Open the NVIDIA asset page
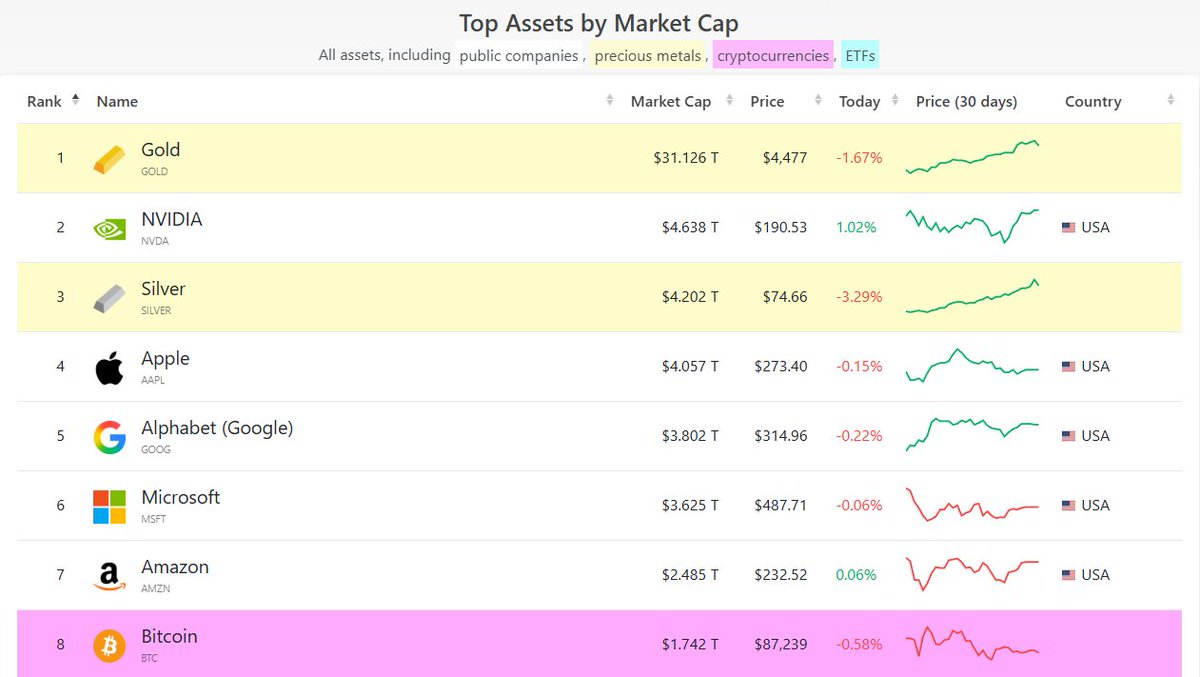1200x677 pixels. click(x=172, y=219)
